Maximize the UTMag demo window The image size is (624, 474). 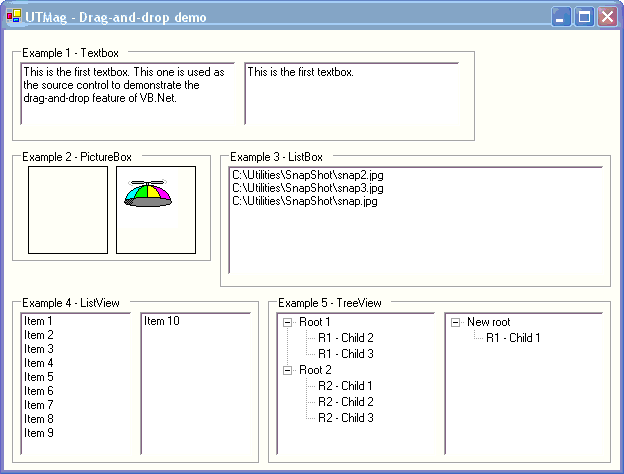pos(585,17)
